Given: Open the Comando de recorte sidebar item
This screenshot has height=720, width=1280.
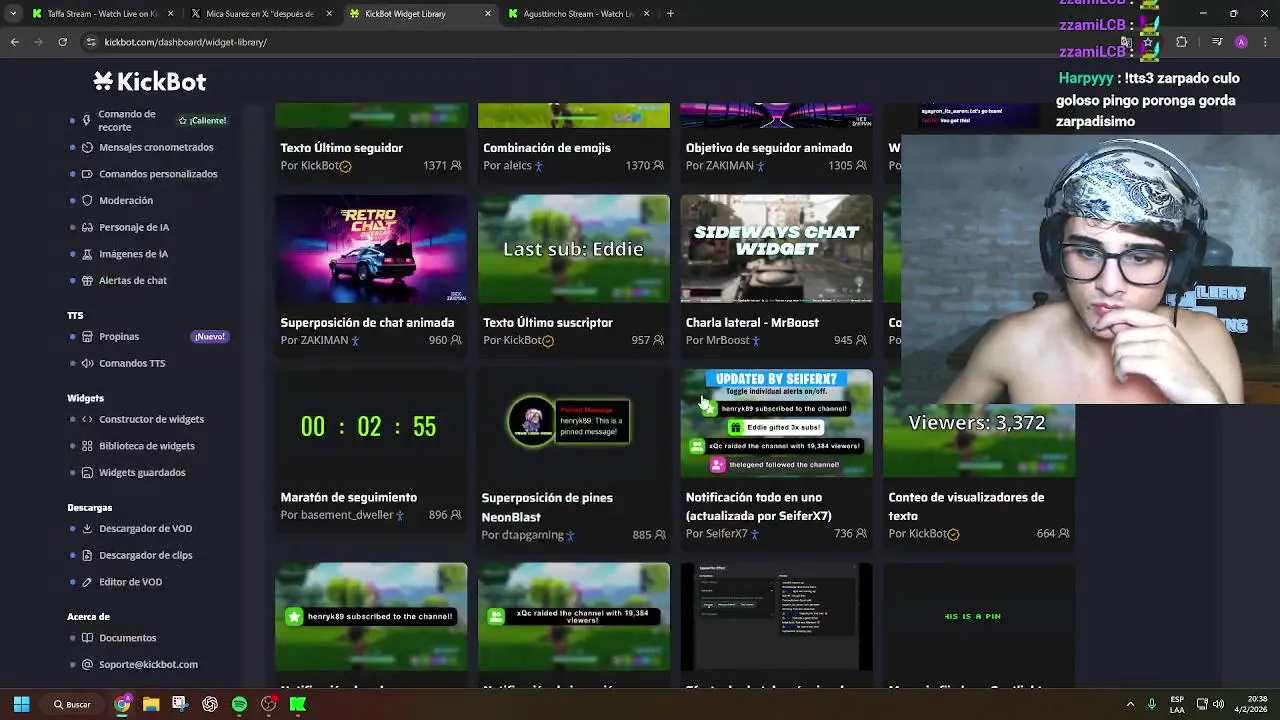Looking at the screenshot, I should [126, 120].
